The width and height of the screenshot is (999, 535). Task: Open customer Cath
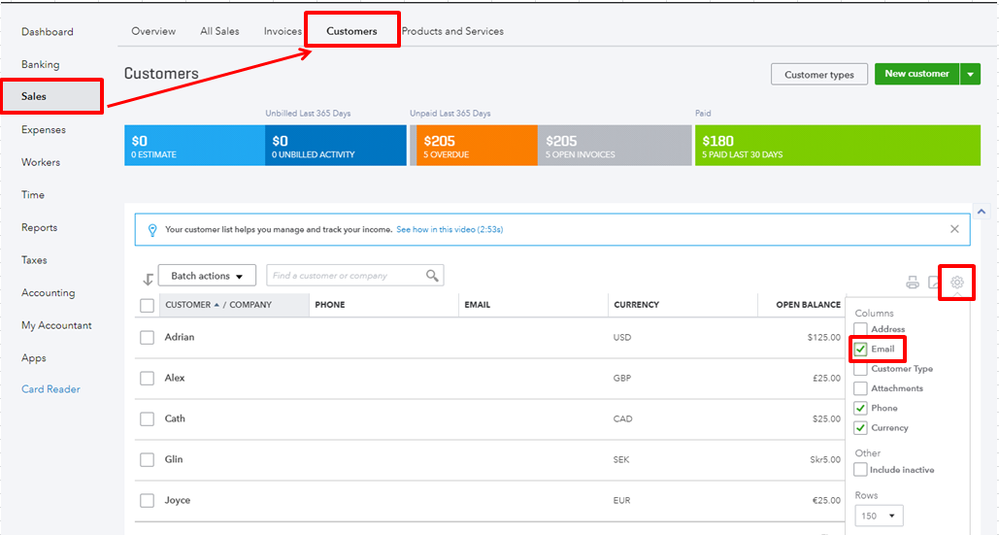pos(175,418)
